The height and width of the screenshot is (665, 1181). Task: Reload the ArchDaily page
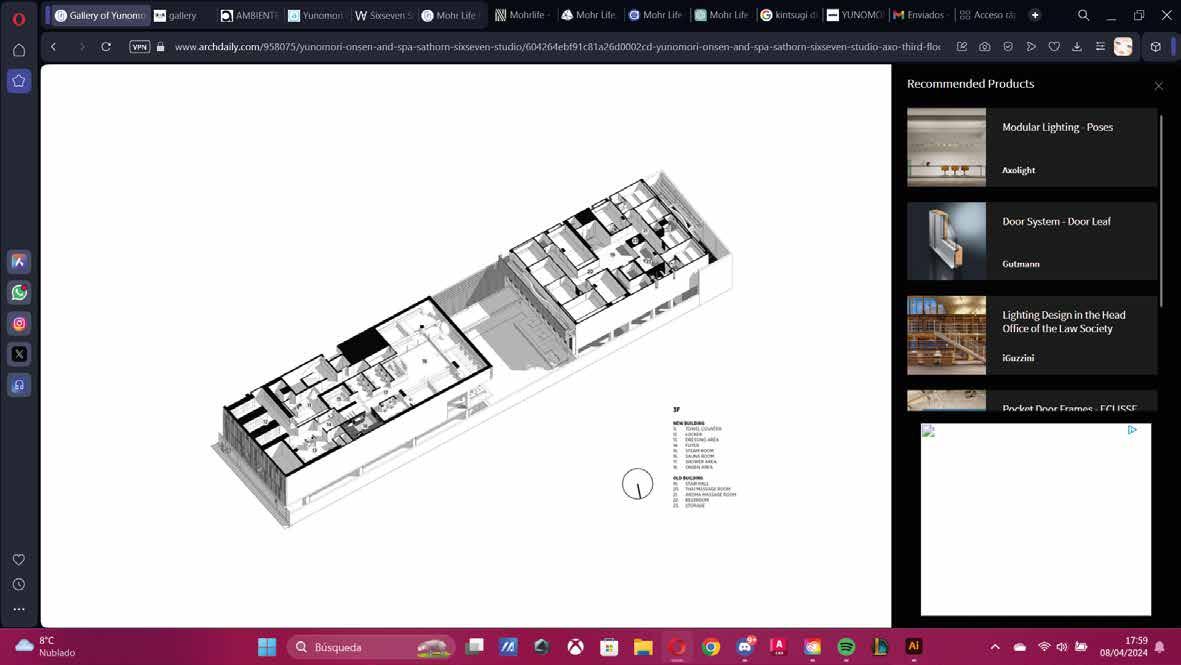pos(106,47)
